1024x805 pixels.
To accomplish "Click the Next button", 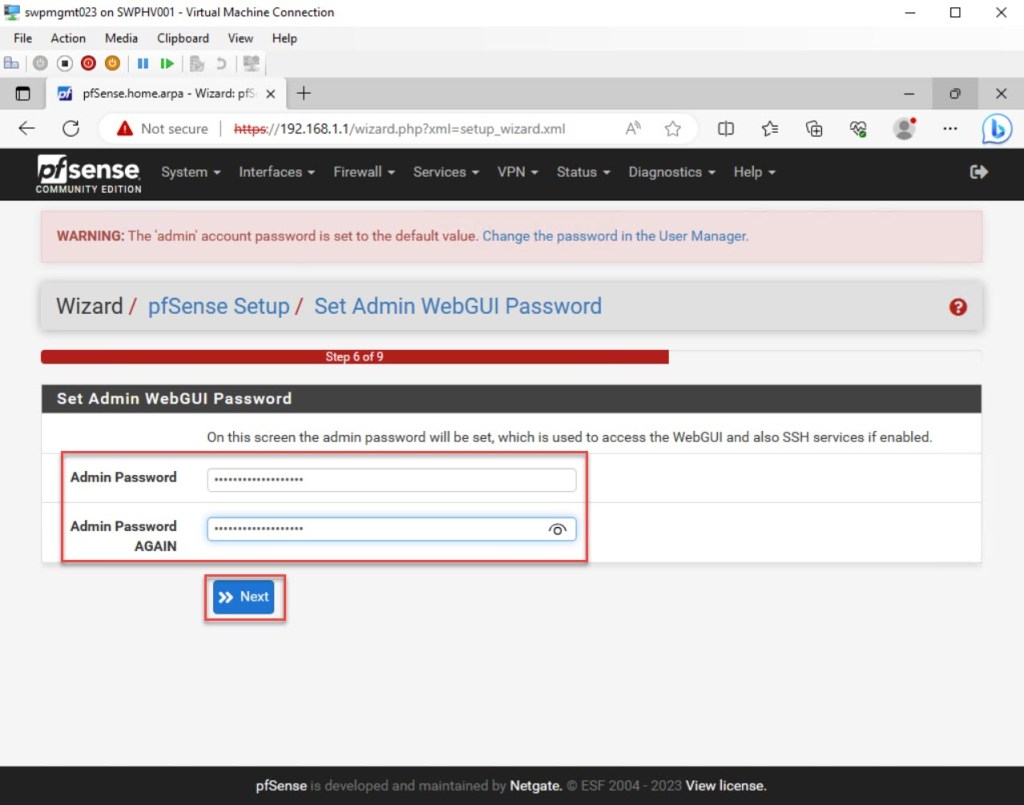I will (244, 597).
